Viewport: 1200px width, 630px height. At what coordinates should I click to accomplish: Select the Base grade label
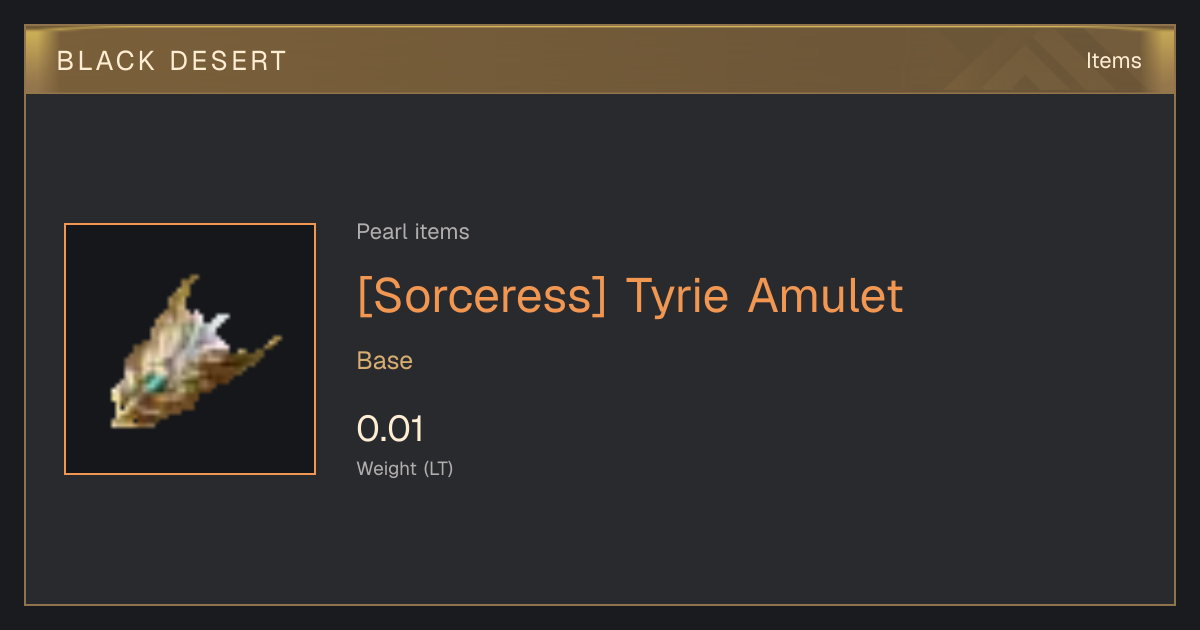click(x=385, y=361)
